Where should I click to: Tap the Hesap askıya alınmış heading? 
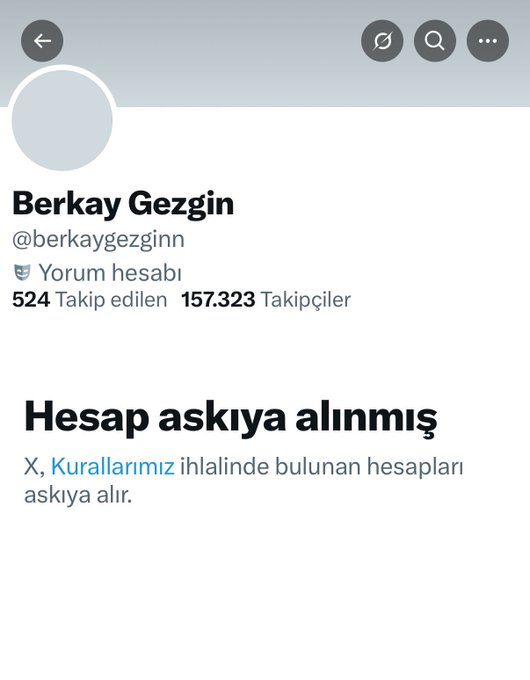[x=231, y=418]
